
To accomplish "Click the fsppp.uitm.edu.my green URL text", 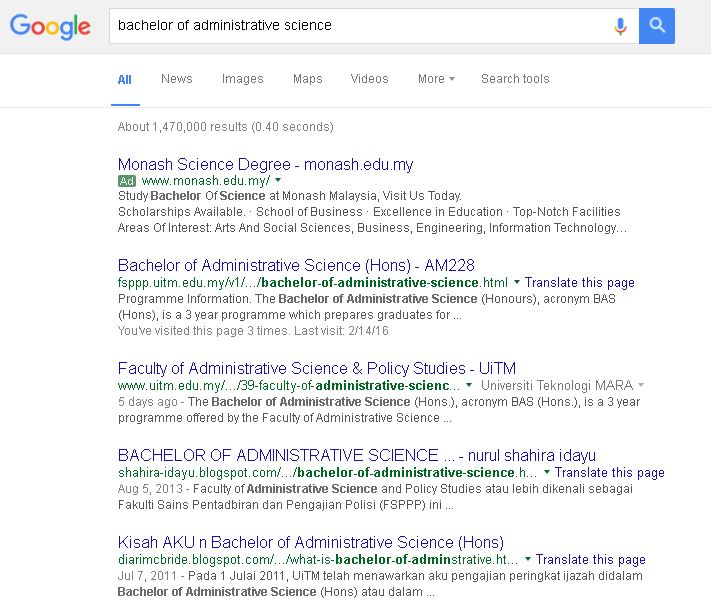I will point(313,283).
